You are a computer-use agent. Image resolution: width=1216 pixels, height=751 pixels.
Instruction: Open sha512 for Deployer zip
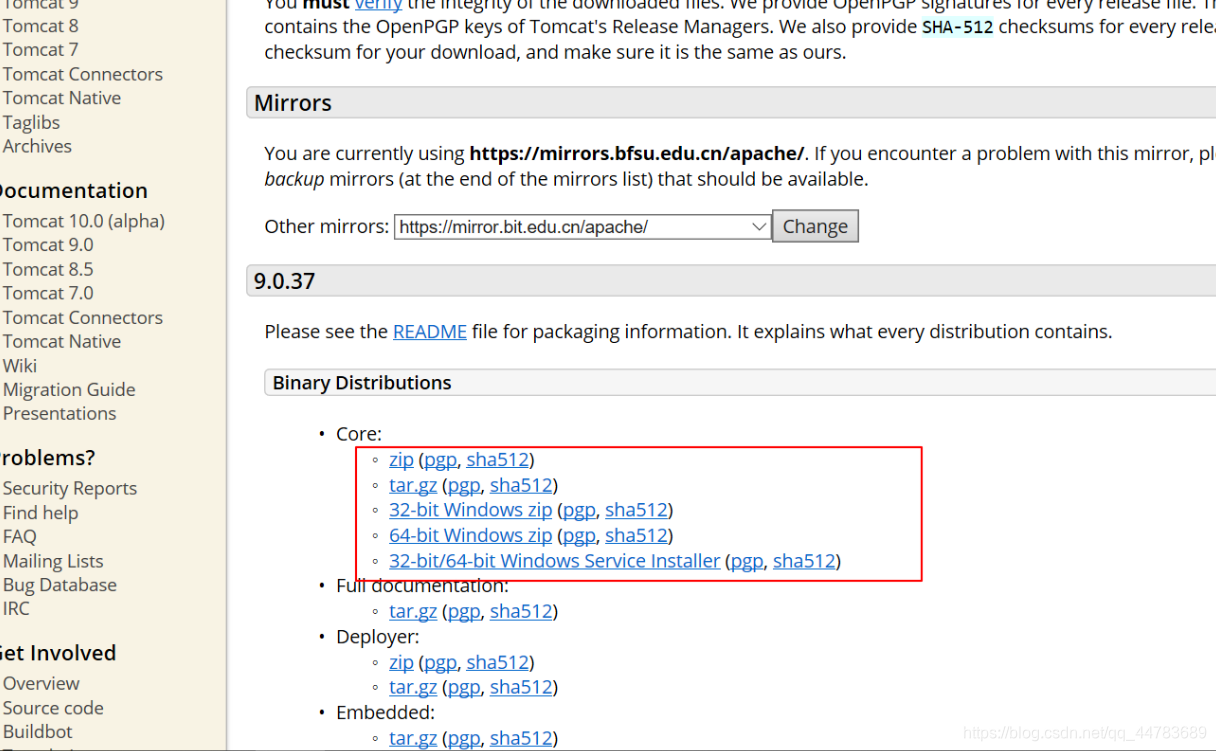pyautogui.click(x=497, y=662)
